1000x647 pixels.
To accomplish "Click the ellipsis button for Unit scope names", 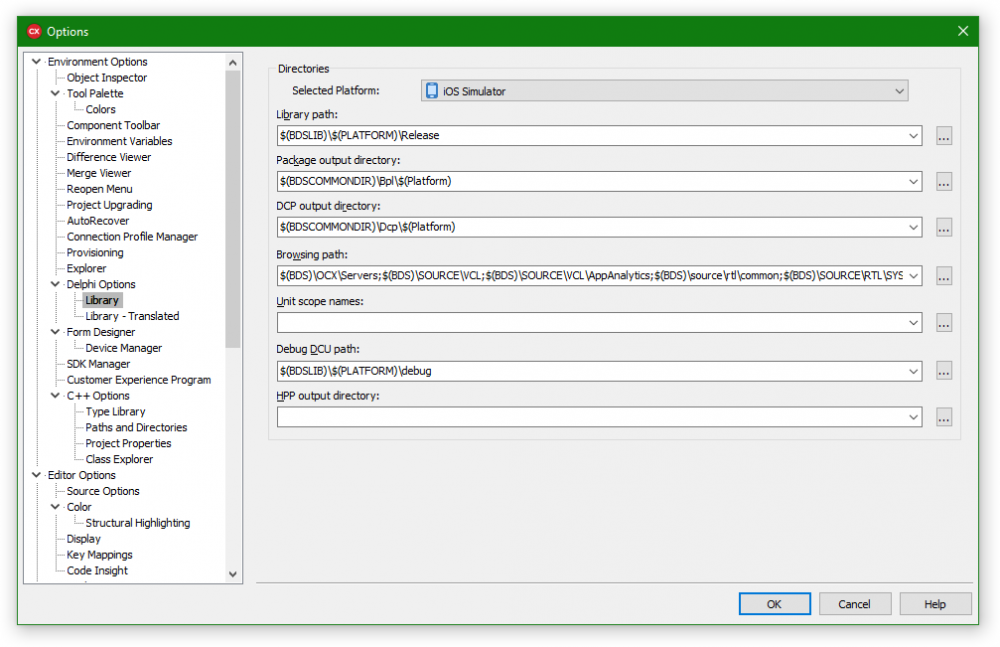I will click(x=944, y=323).
